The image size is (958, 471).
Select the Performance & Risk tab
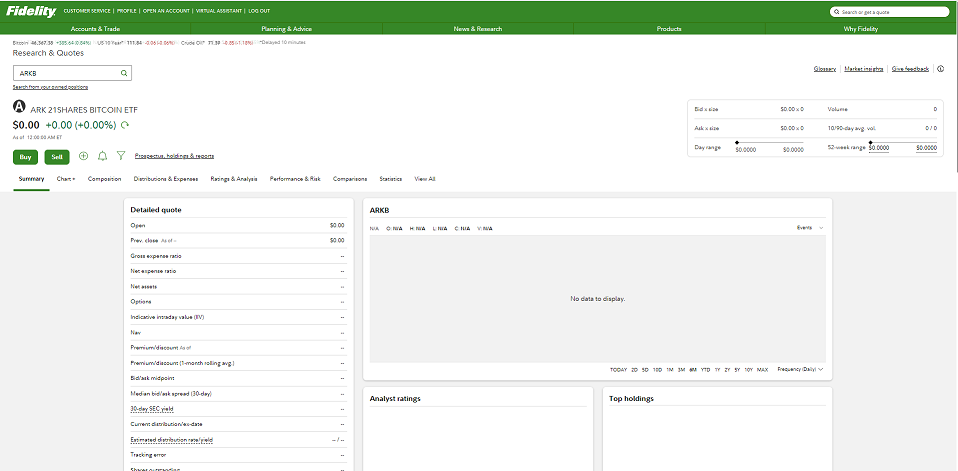(x=295, y=179)
